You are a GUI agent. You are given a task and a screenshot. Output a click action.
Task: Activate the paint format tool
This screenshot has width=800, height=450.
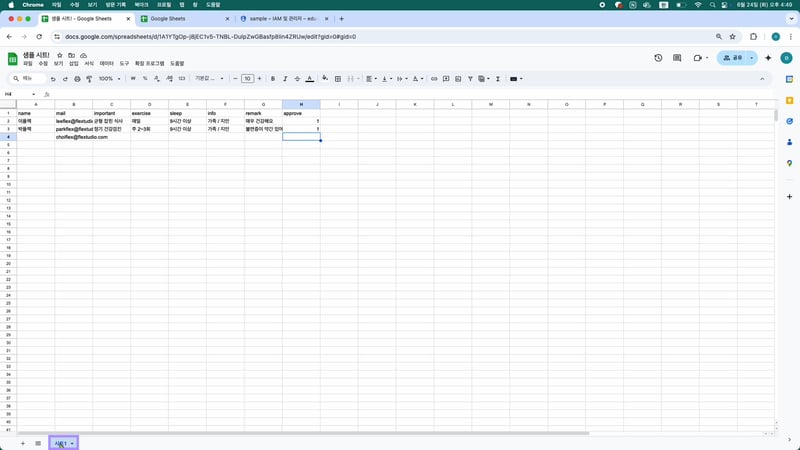[x=89, y=79]
